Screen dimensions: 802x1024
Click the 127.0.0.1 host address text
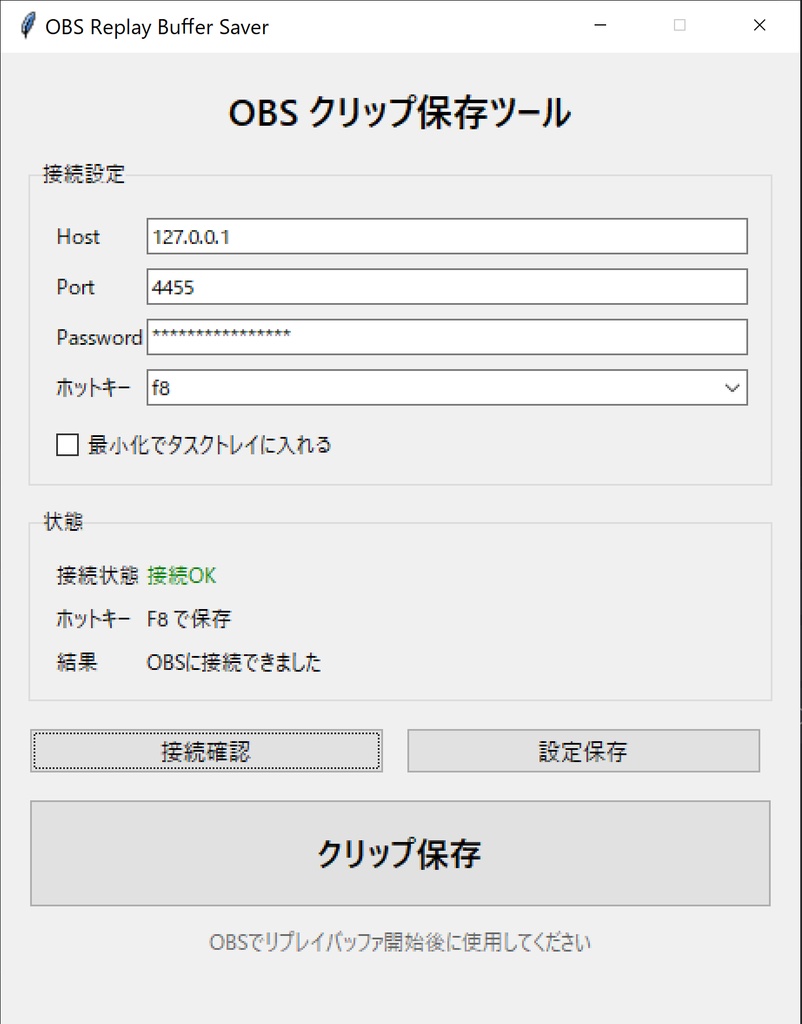[192, 237]
